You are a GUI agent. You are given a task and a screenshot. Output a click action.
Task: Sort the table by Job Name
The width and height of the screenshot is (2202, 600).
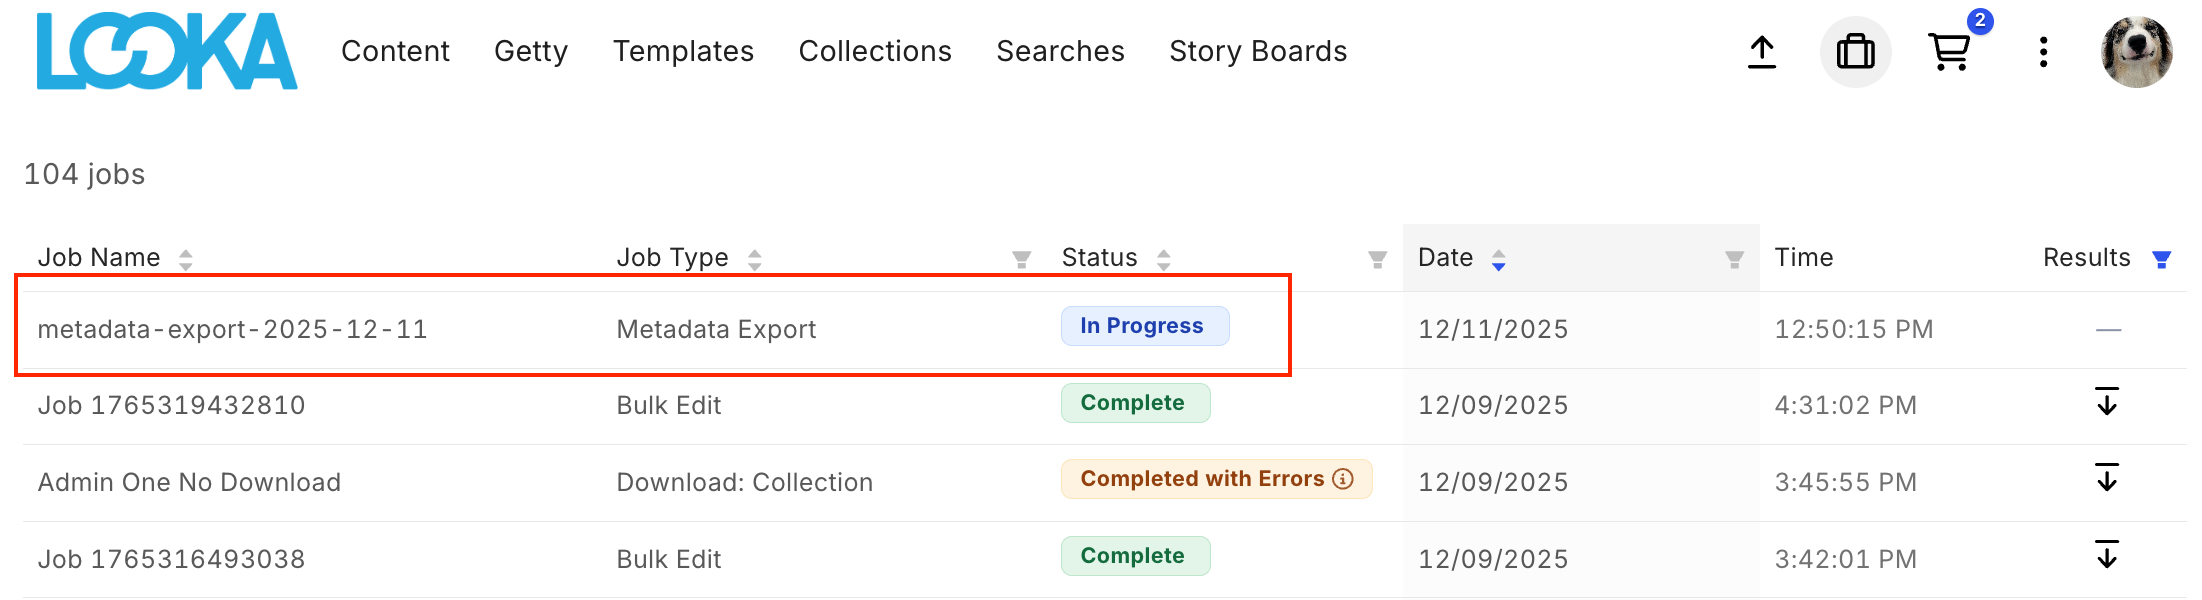click(186, 260)
